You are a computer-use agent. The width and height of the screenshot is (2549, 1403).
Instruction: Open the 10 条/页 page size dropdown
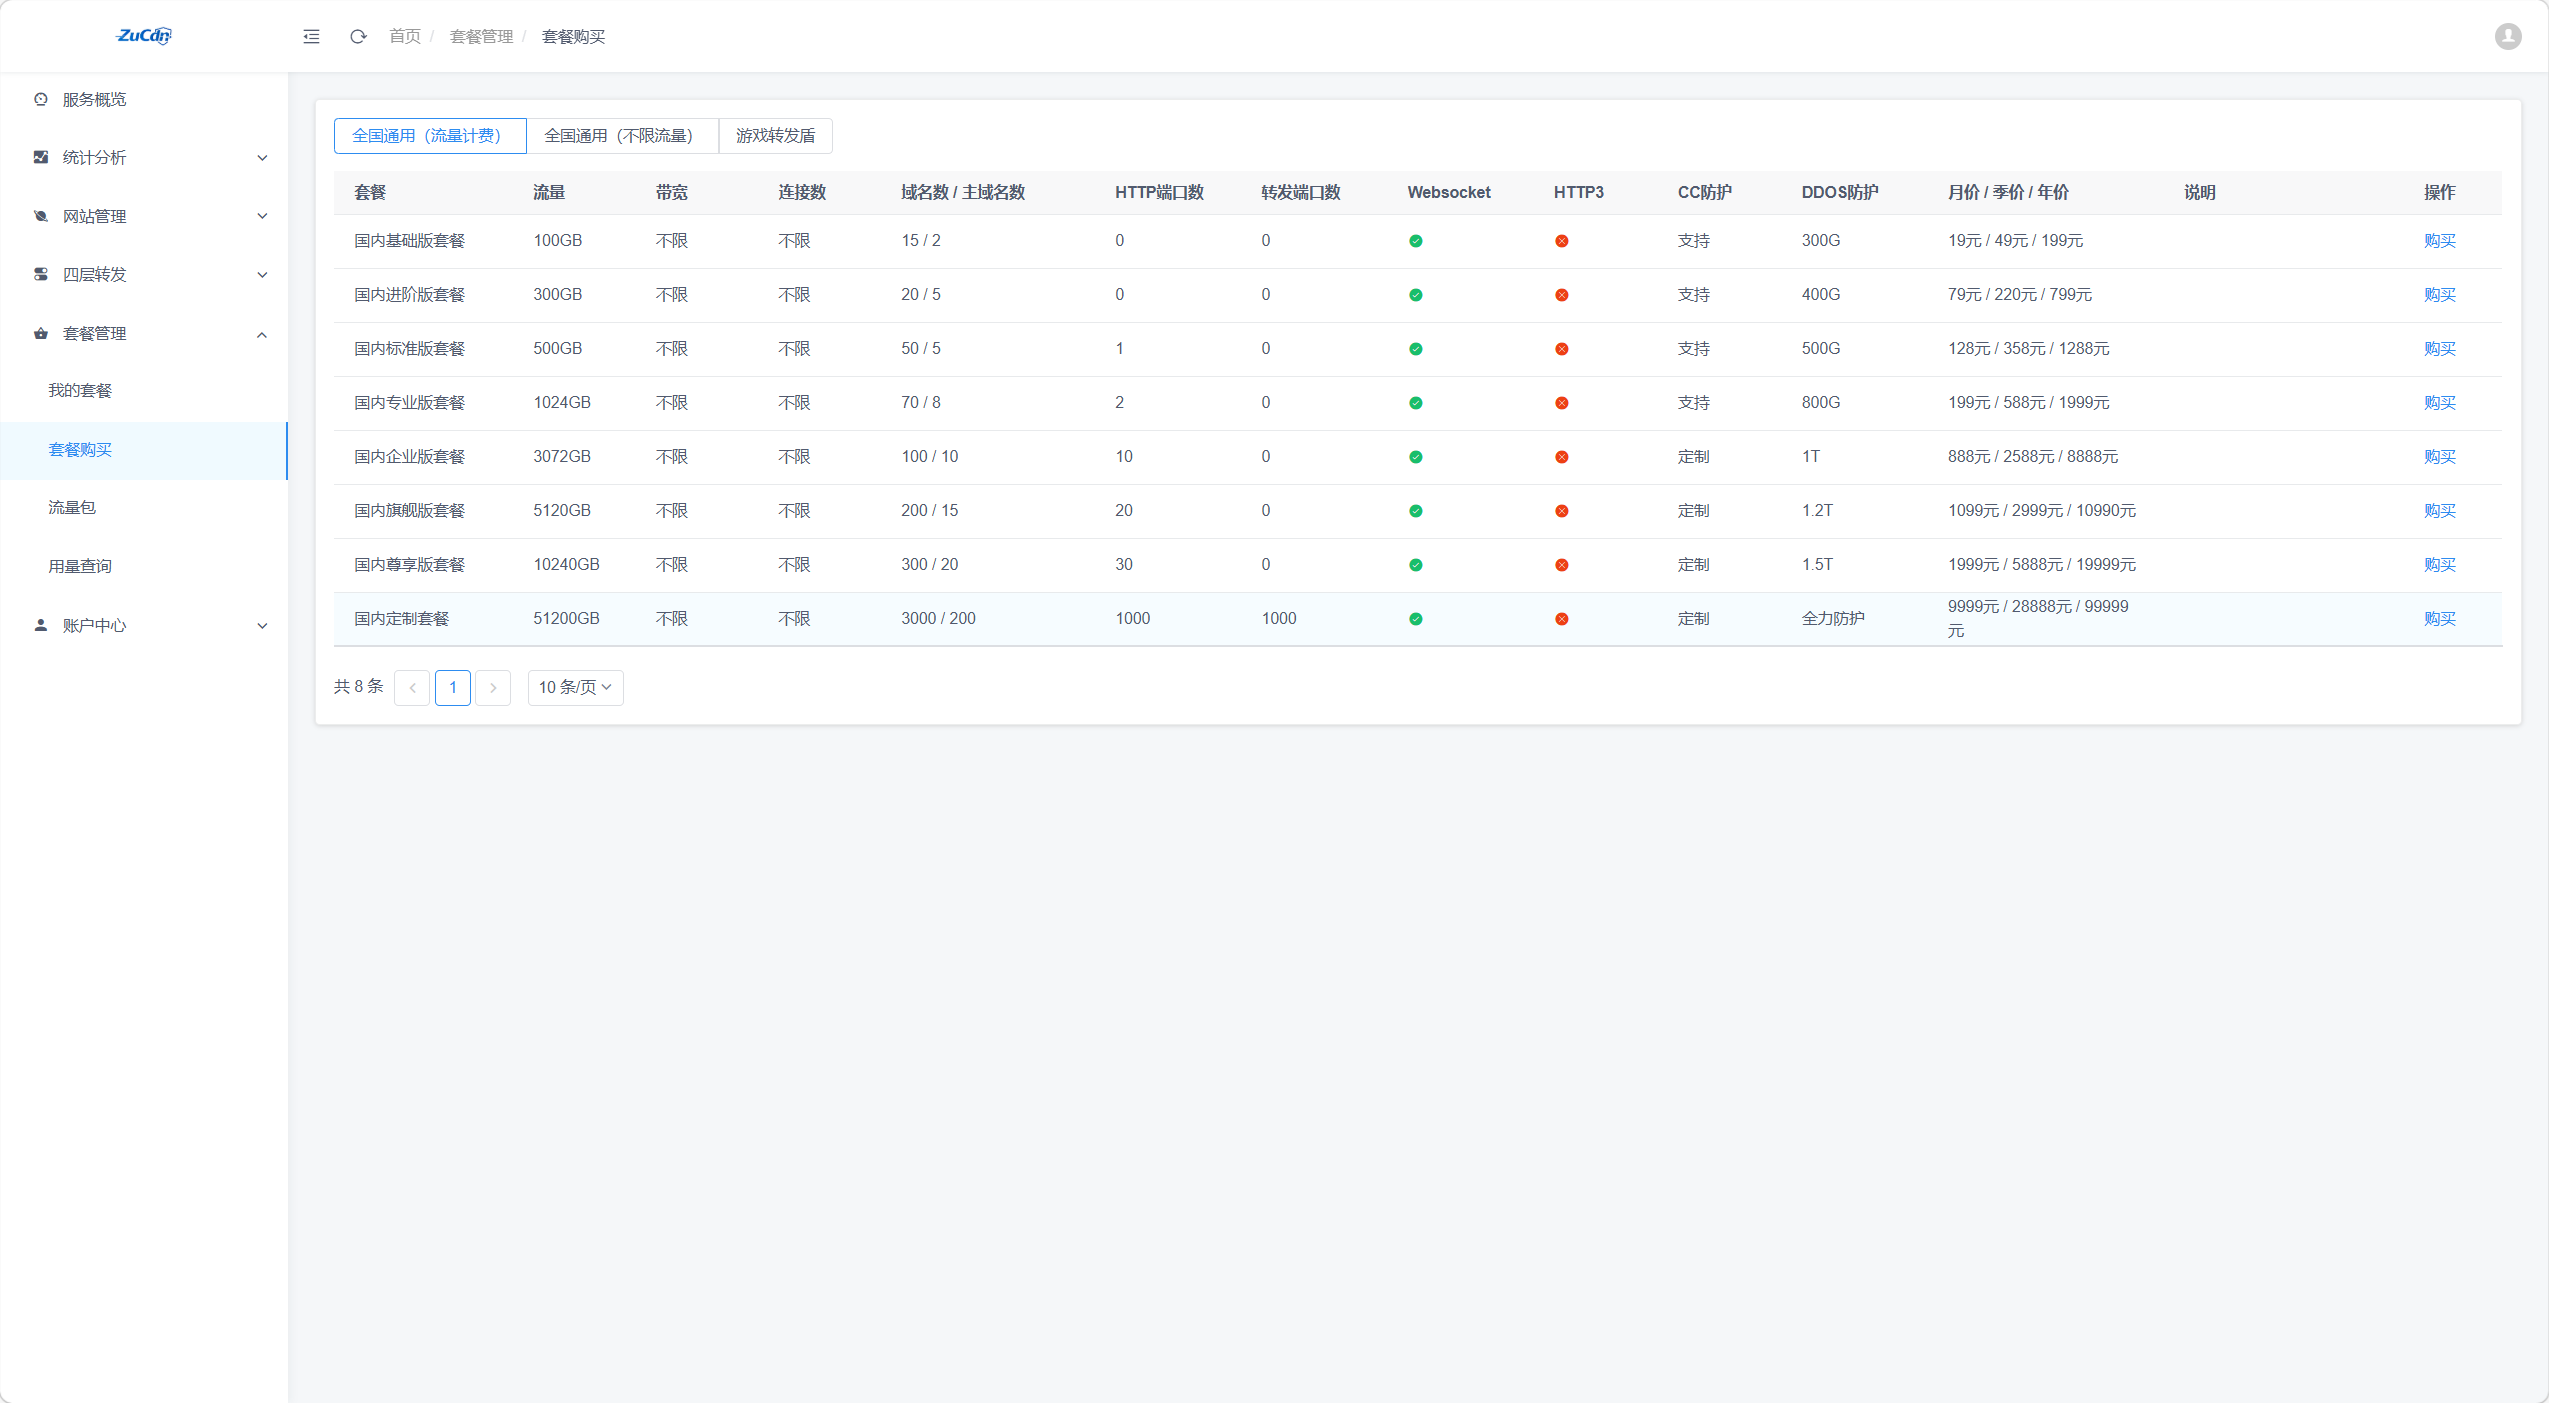[x=575, y=687]
